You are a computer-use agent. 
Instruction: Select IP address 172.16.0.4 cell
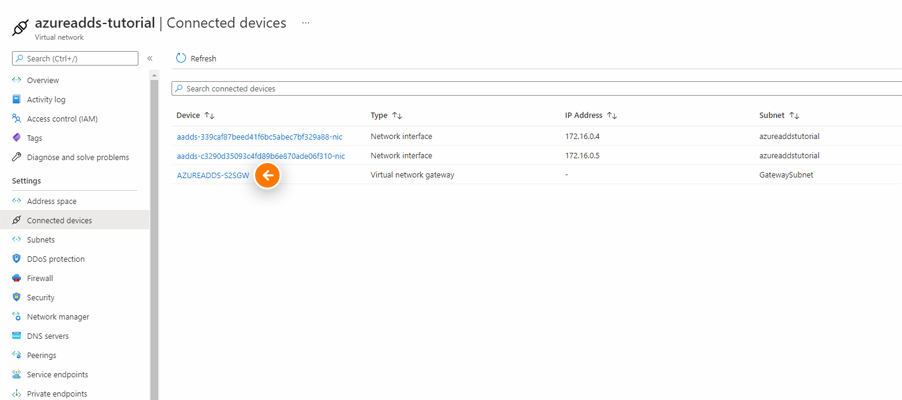coord(582,136)
